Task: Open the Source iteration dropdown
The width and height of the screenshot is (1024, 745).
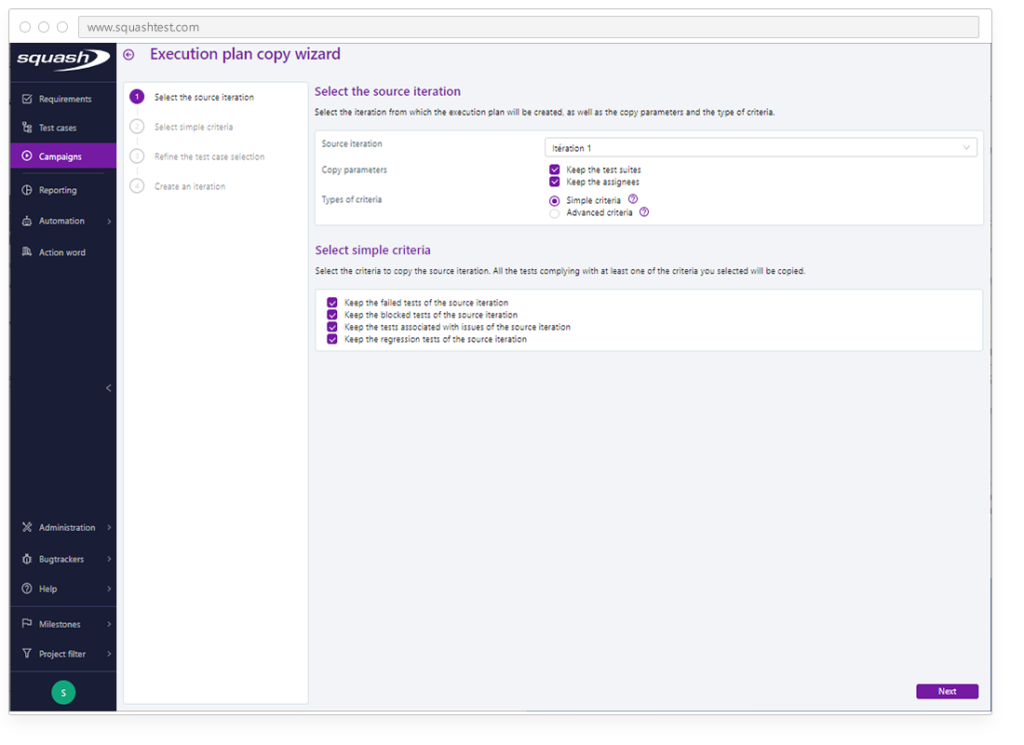Action: (x=761, y=148)
